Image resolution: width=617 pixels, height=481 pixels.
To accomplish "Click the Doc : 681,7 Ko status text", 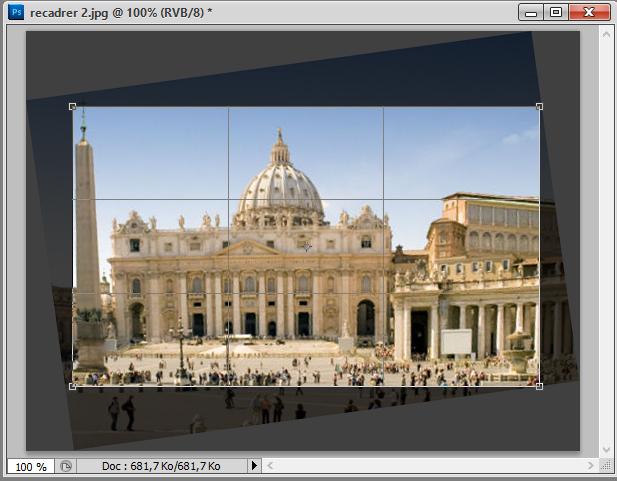I will pos(160,467).
